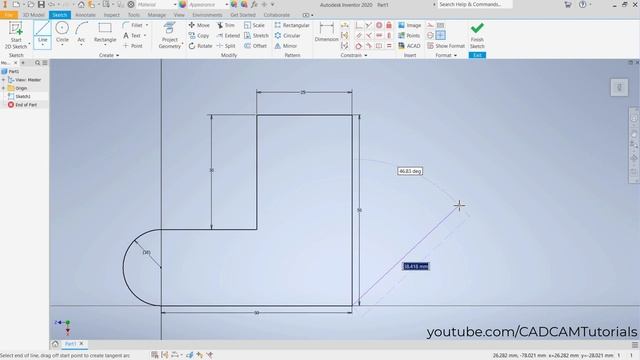The width and height of the screenshot is (640, 360).
Task: Pick the Point tool
Action: pyautogui.click(x=133, y=46)
